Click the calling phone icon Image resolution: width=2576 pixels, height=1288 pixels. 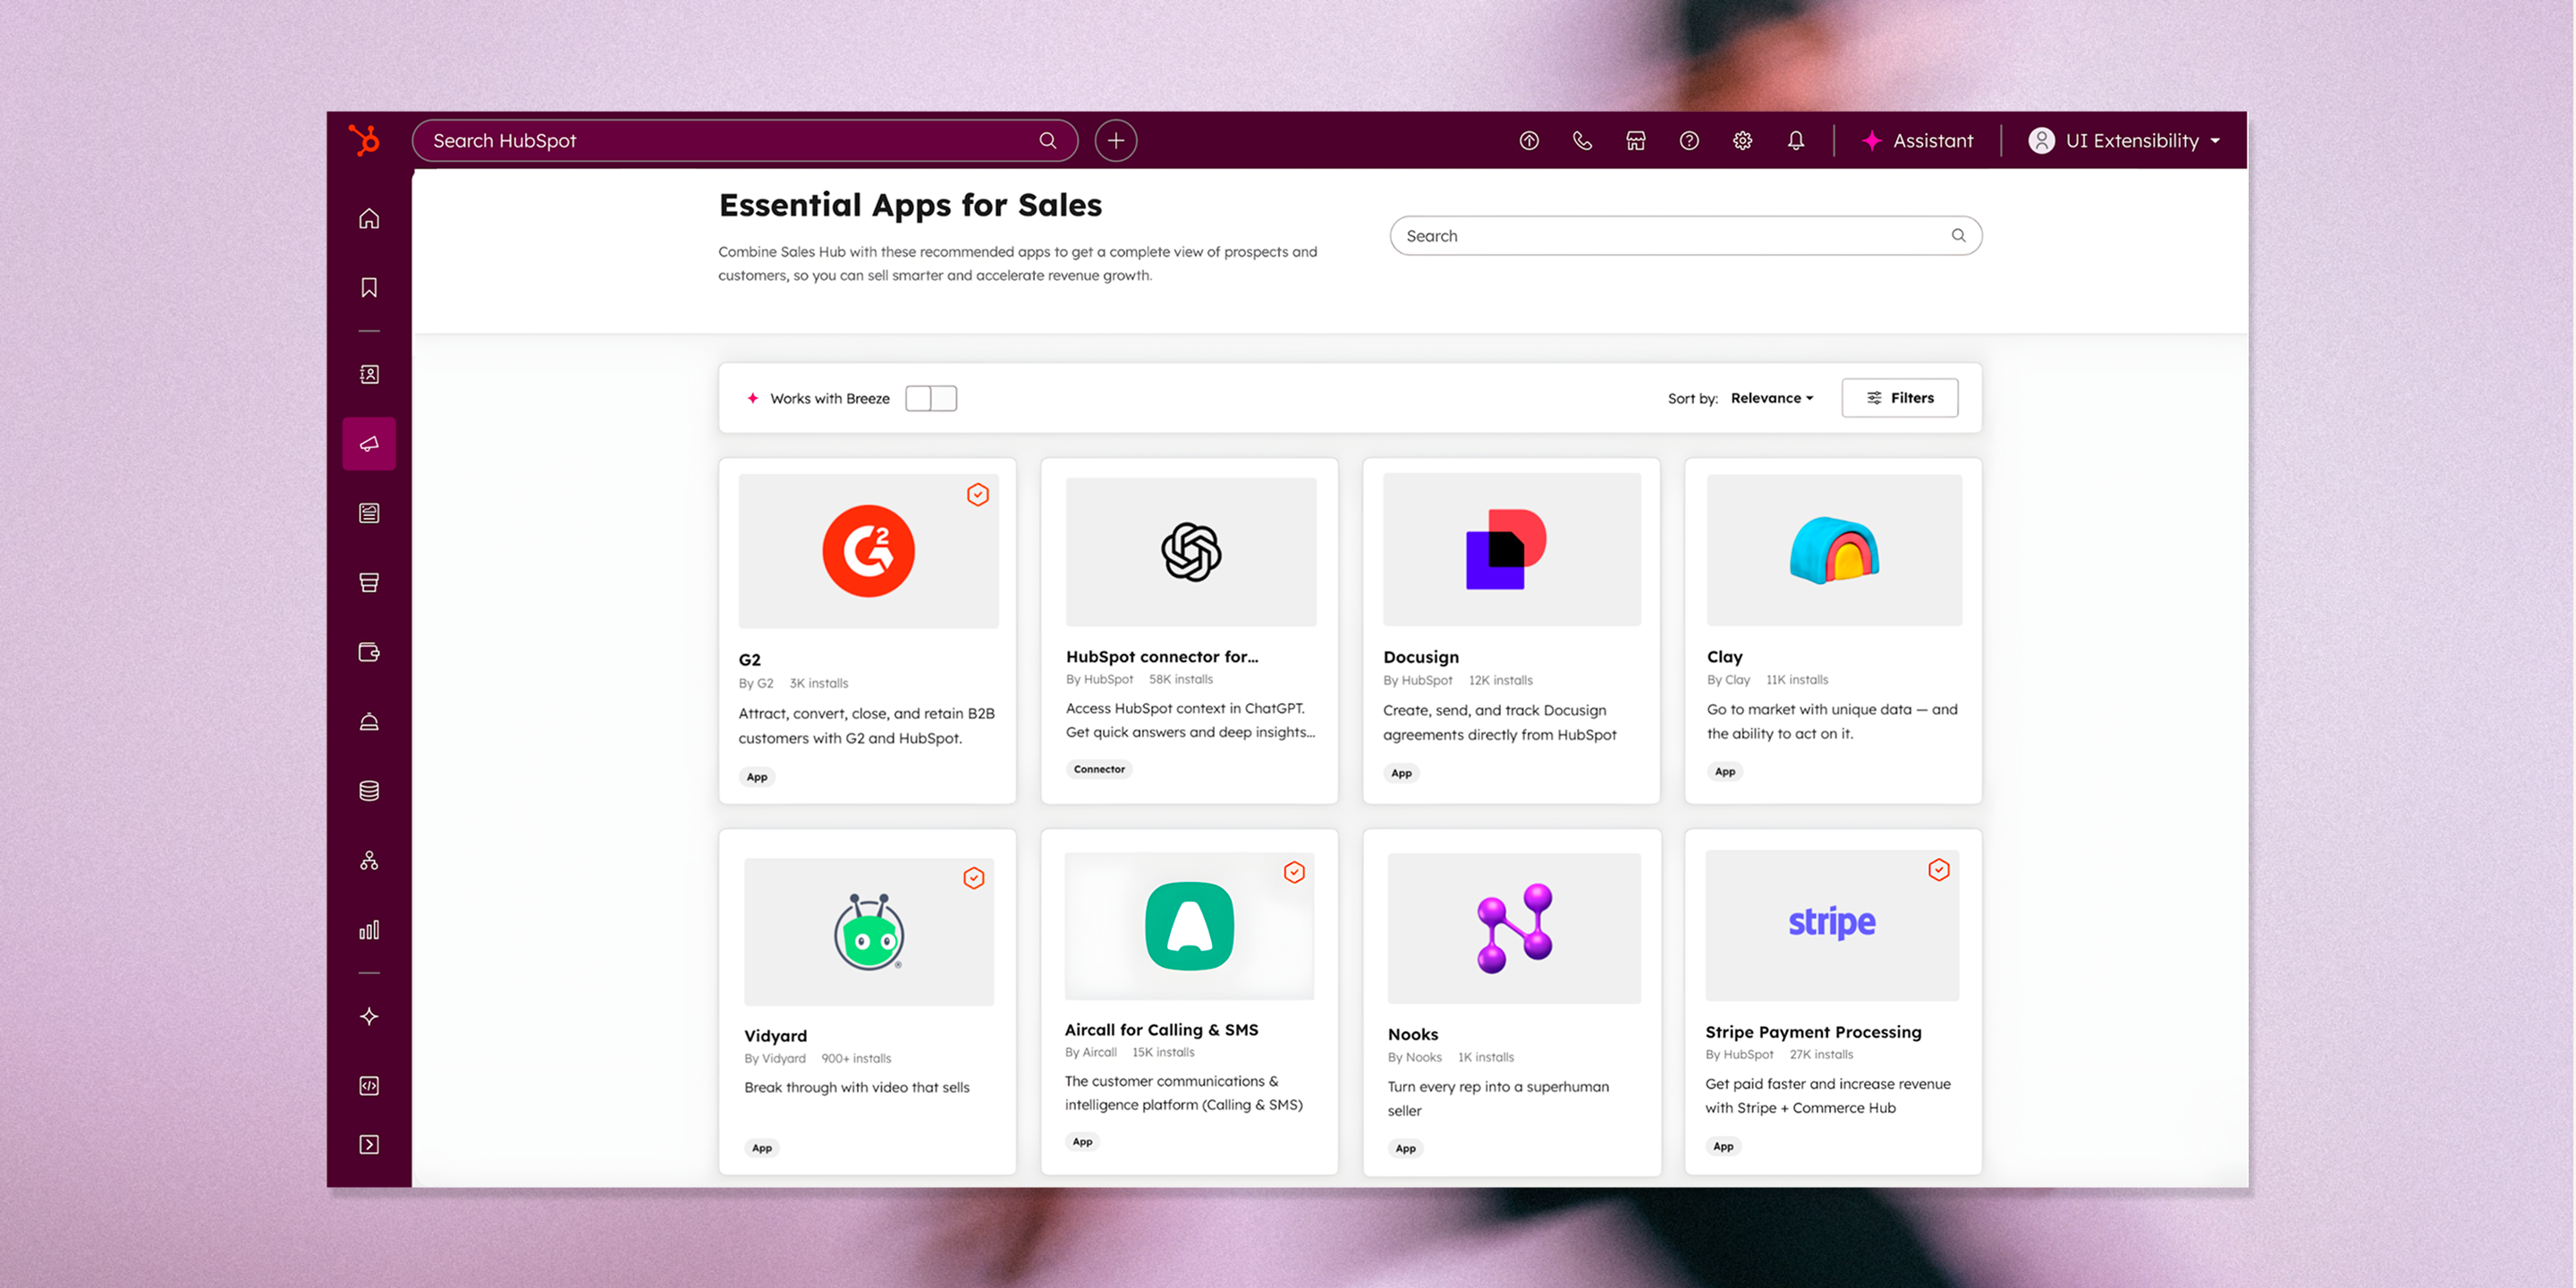1582,141
